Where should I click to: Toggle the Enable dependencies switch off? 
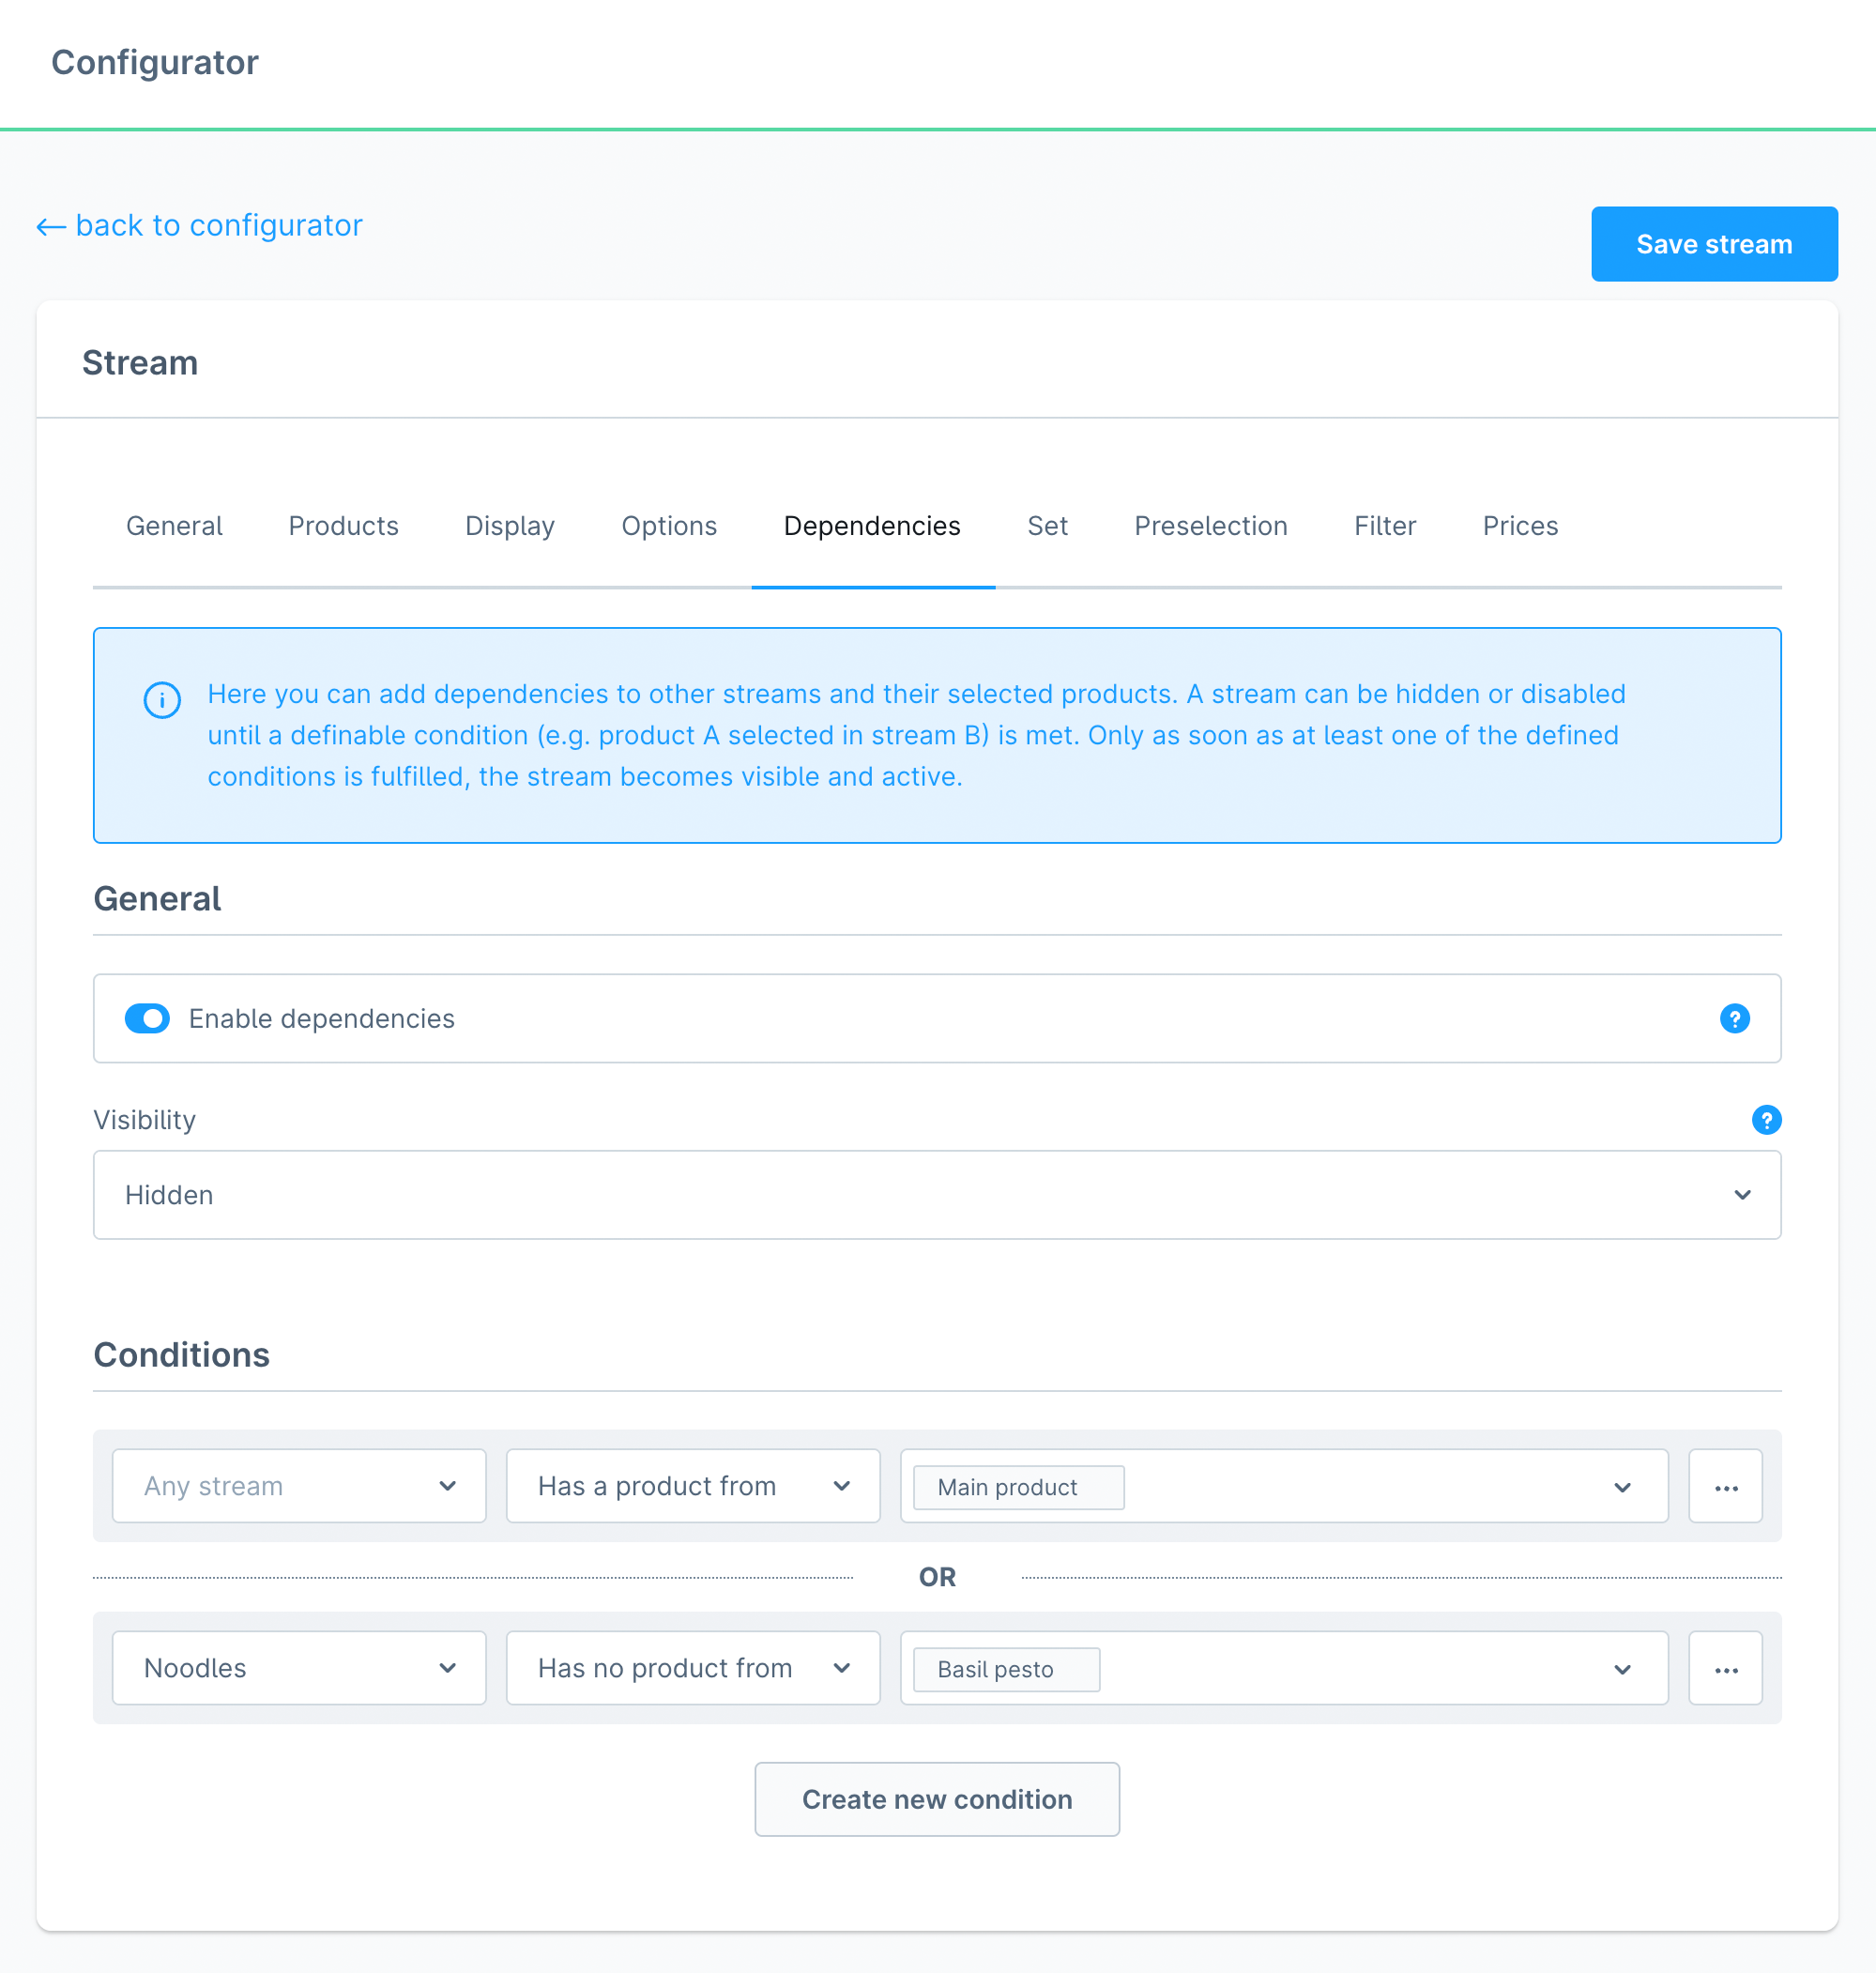pos(146,1017)
